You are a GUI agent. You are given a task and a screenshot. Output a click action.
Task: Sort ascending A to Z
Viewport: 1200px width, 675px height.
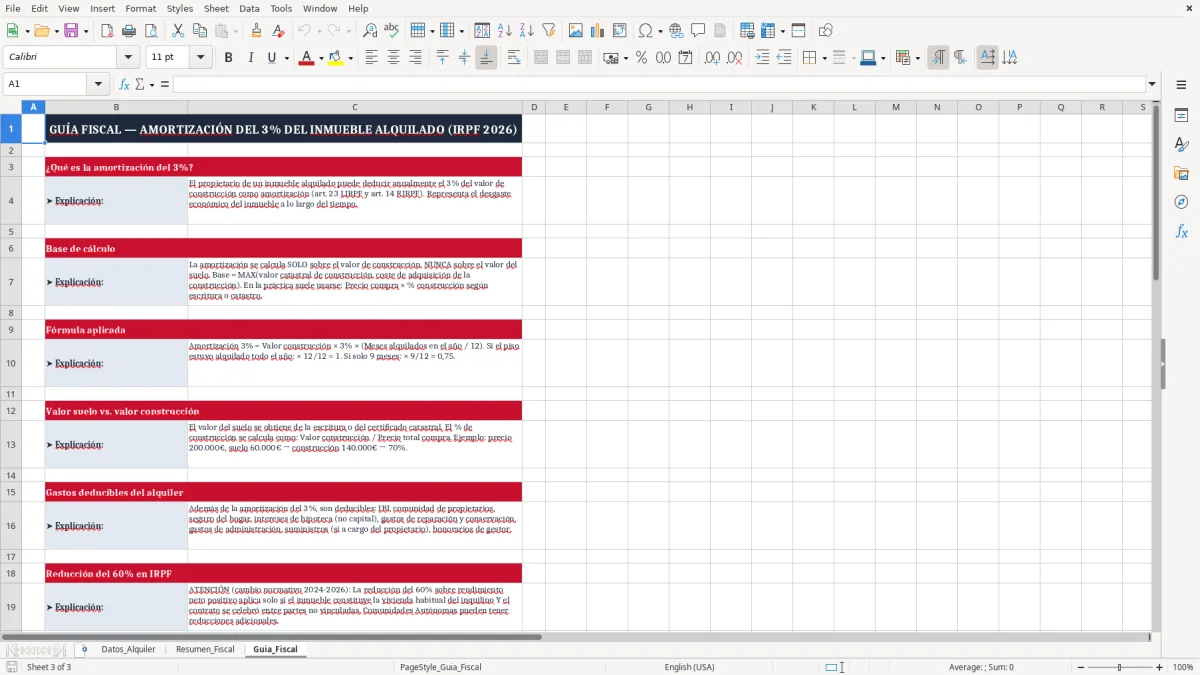505,31
